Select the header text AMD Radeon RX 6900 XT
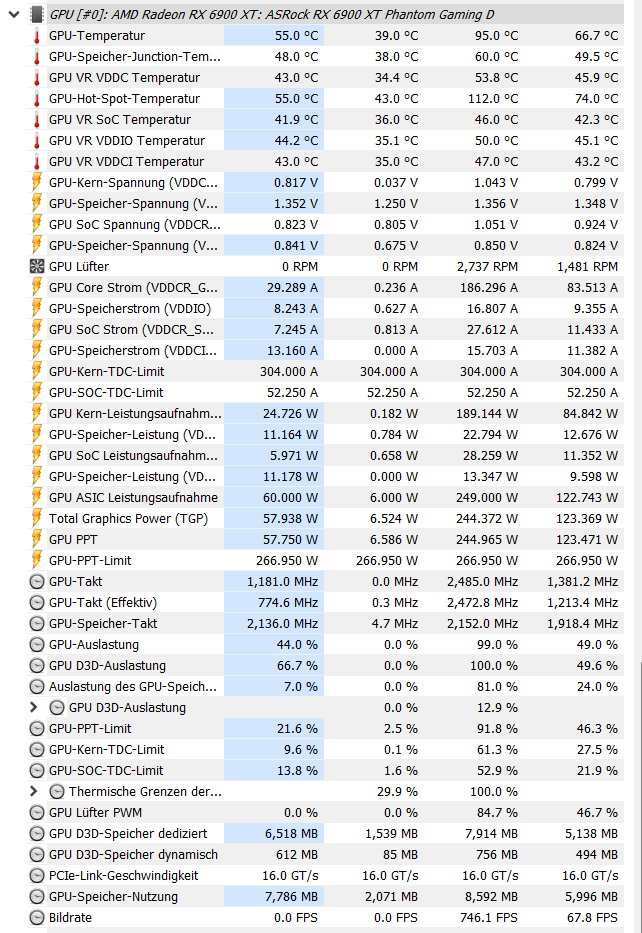 coord(183,14)
